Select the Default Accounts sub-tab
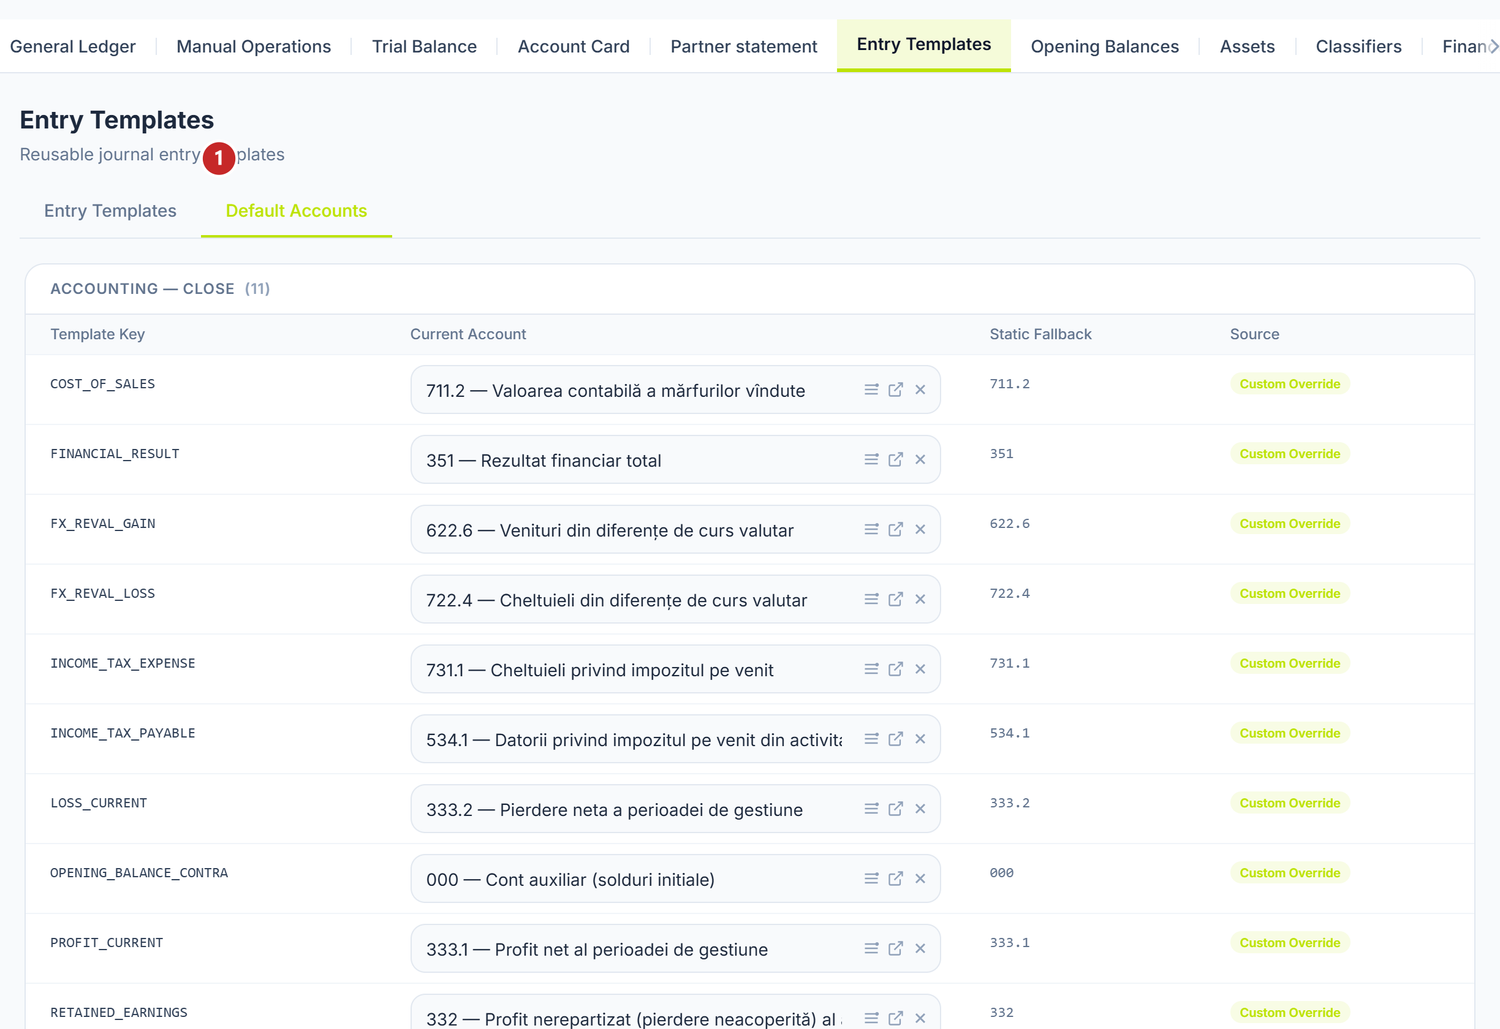 pos(296,211)
